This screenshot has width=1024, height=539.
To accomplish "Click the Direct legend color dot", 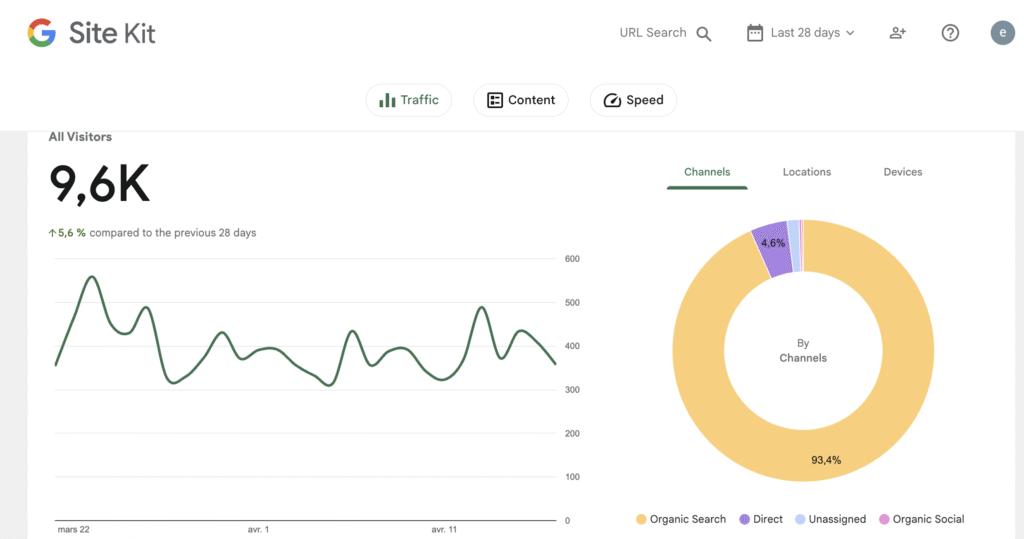I will (x=744, y=519).
